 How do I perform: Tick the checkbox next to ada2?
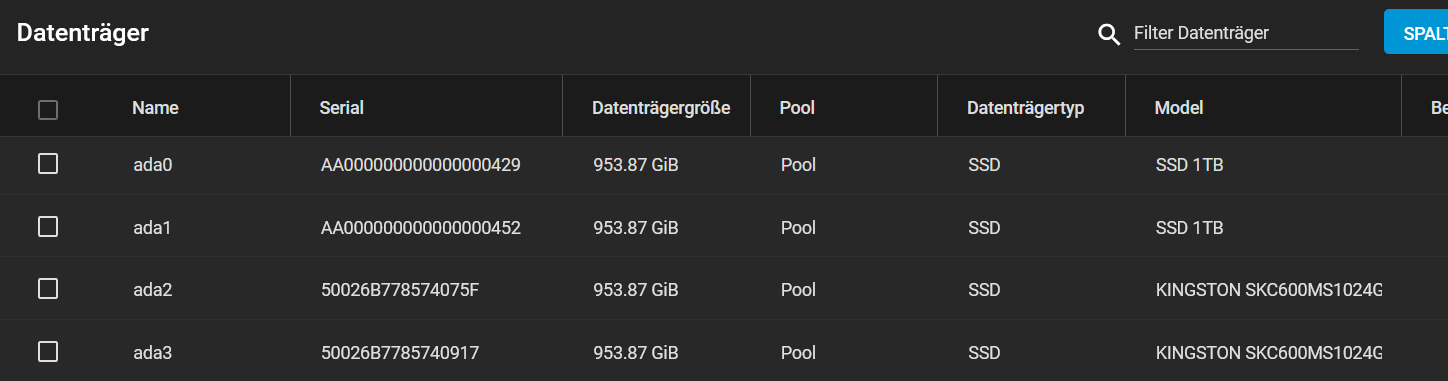click(x=48, y=289)
